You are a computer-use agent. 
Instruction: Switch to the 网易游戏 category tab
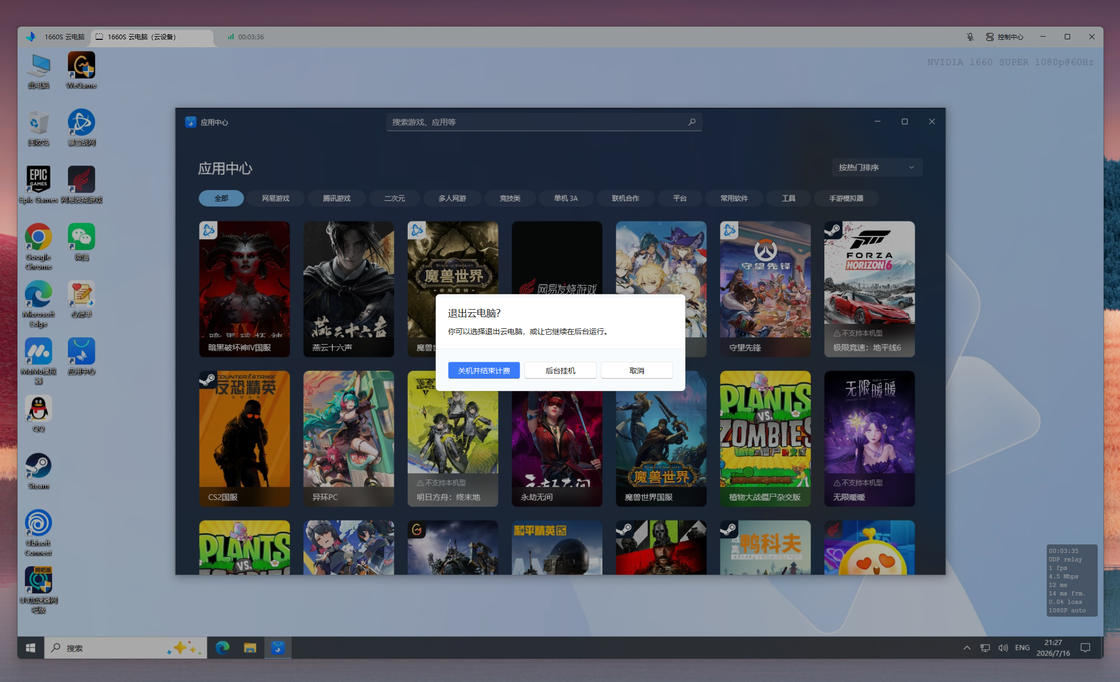pyautogui.click(x=275, y=198)
